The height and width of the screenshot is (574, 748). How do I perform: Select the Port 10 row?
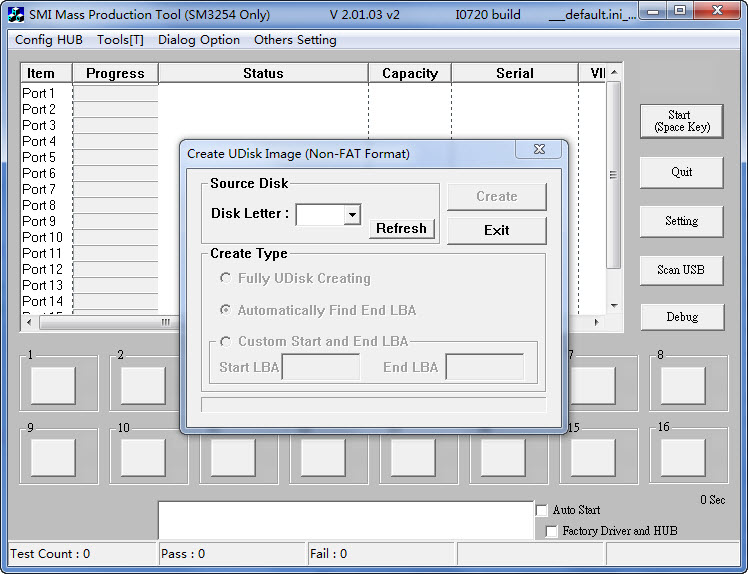pyautogui.click(x=42, y=237)
